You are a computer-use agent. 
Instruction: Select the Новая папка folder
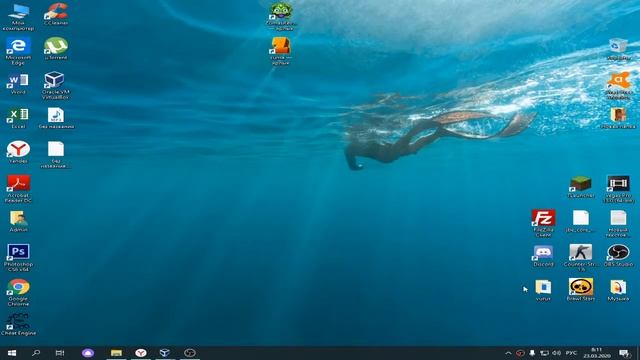coord(618,118)
